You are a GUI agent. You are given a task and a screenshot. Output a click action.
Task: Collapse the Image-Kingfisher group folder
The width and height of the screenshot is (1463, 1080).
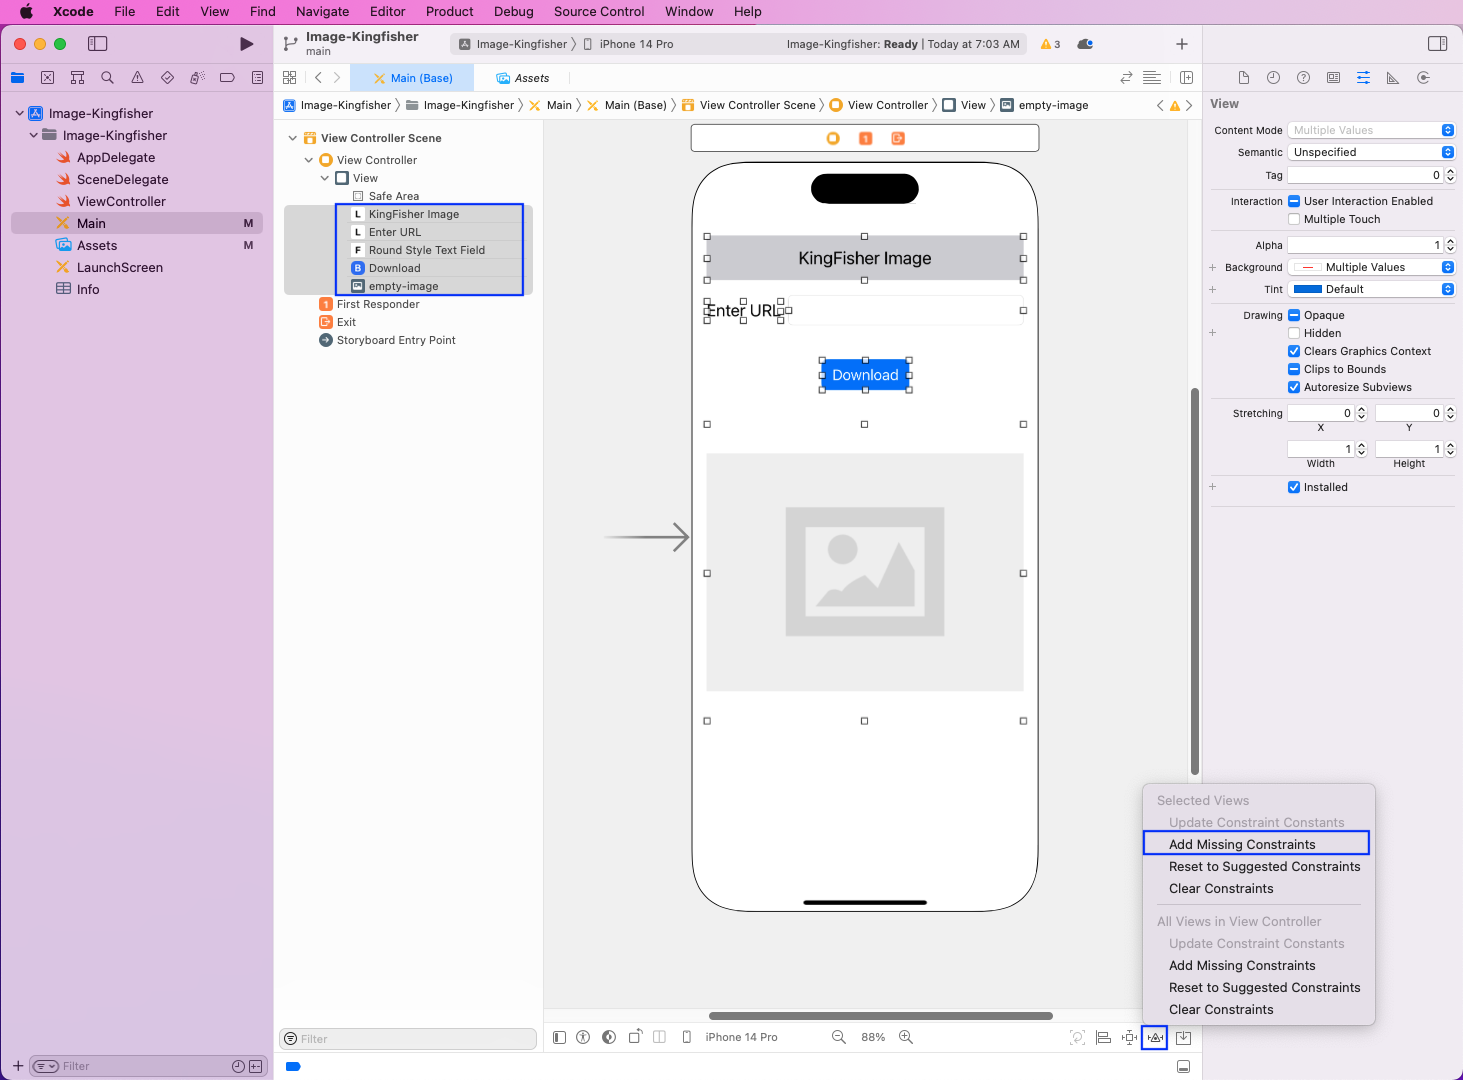[x=34, y=135]
